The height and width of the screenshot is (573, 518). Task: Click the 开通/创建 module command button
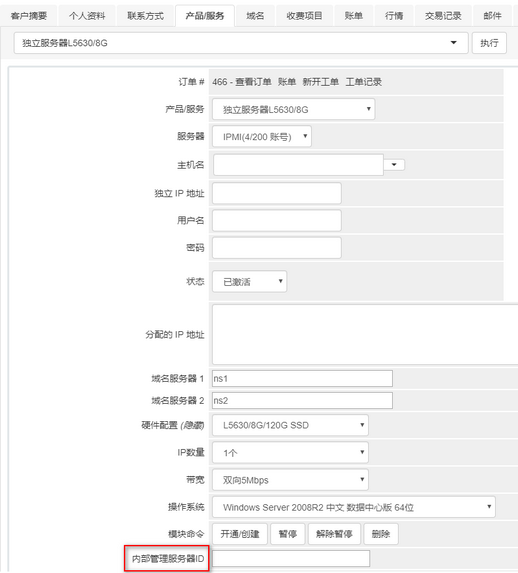240,534
